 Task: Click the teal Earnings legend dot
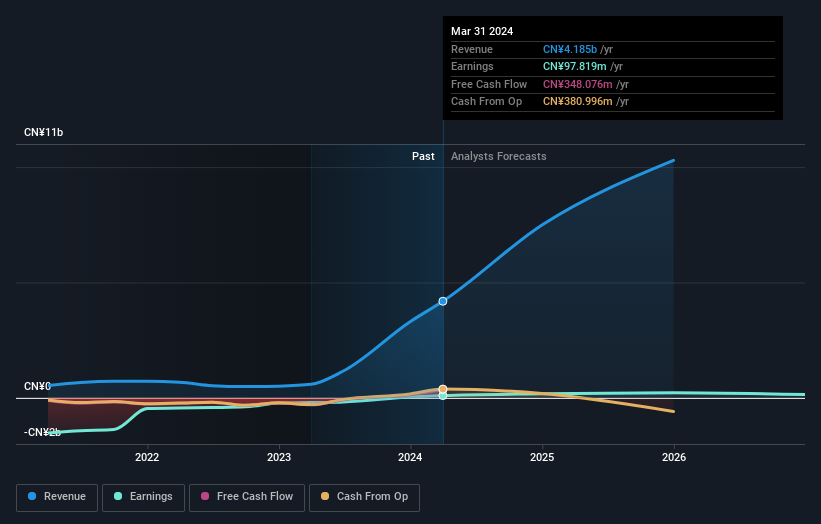[x=118, y=496]
